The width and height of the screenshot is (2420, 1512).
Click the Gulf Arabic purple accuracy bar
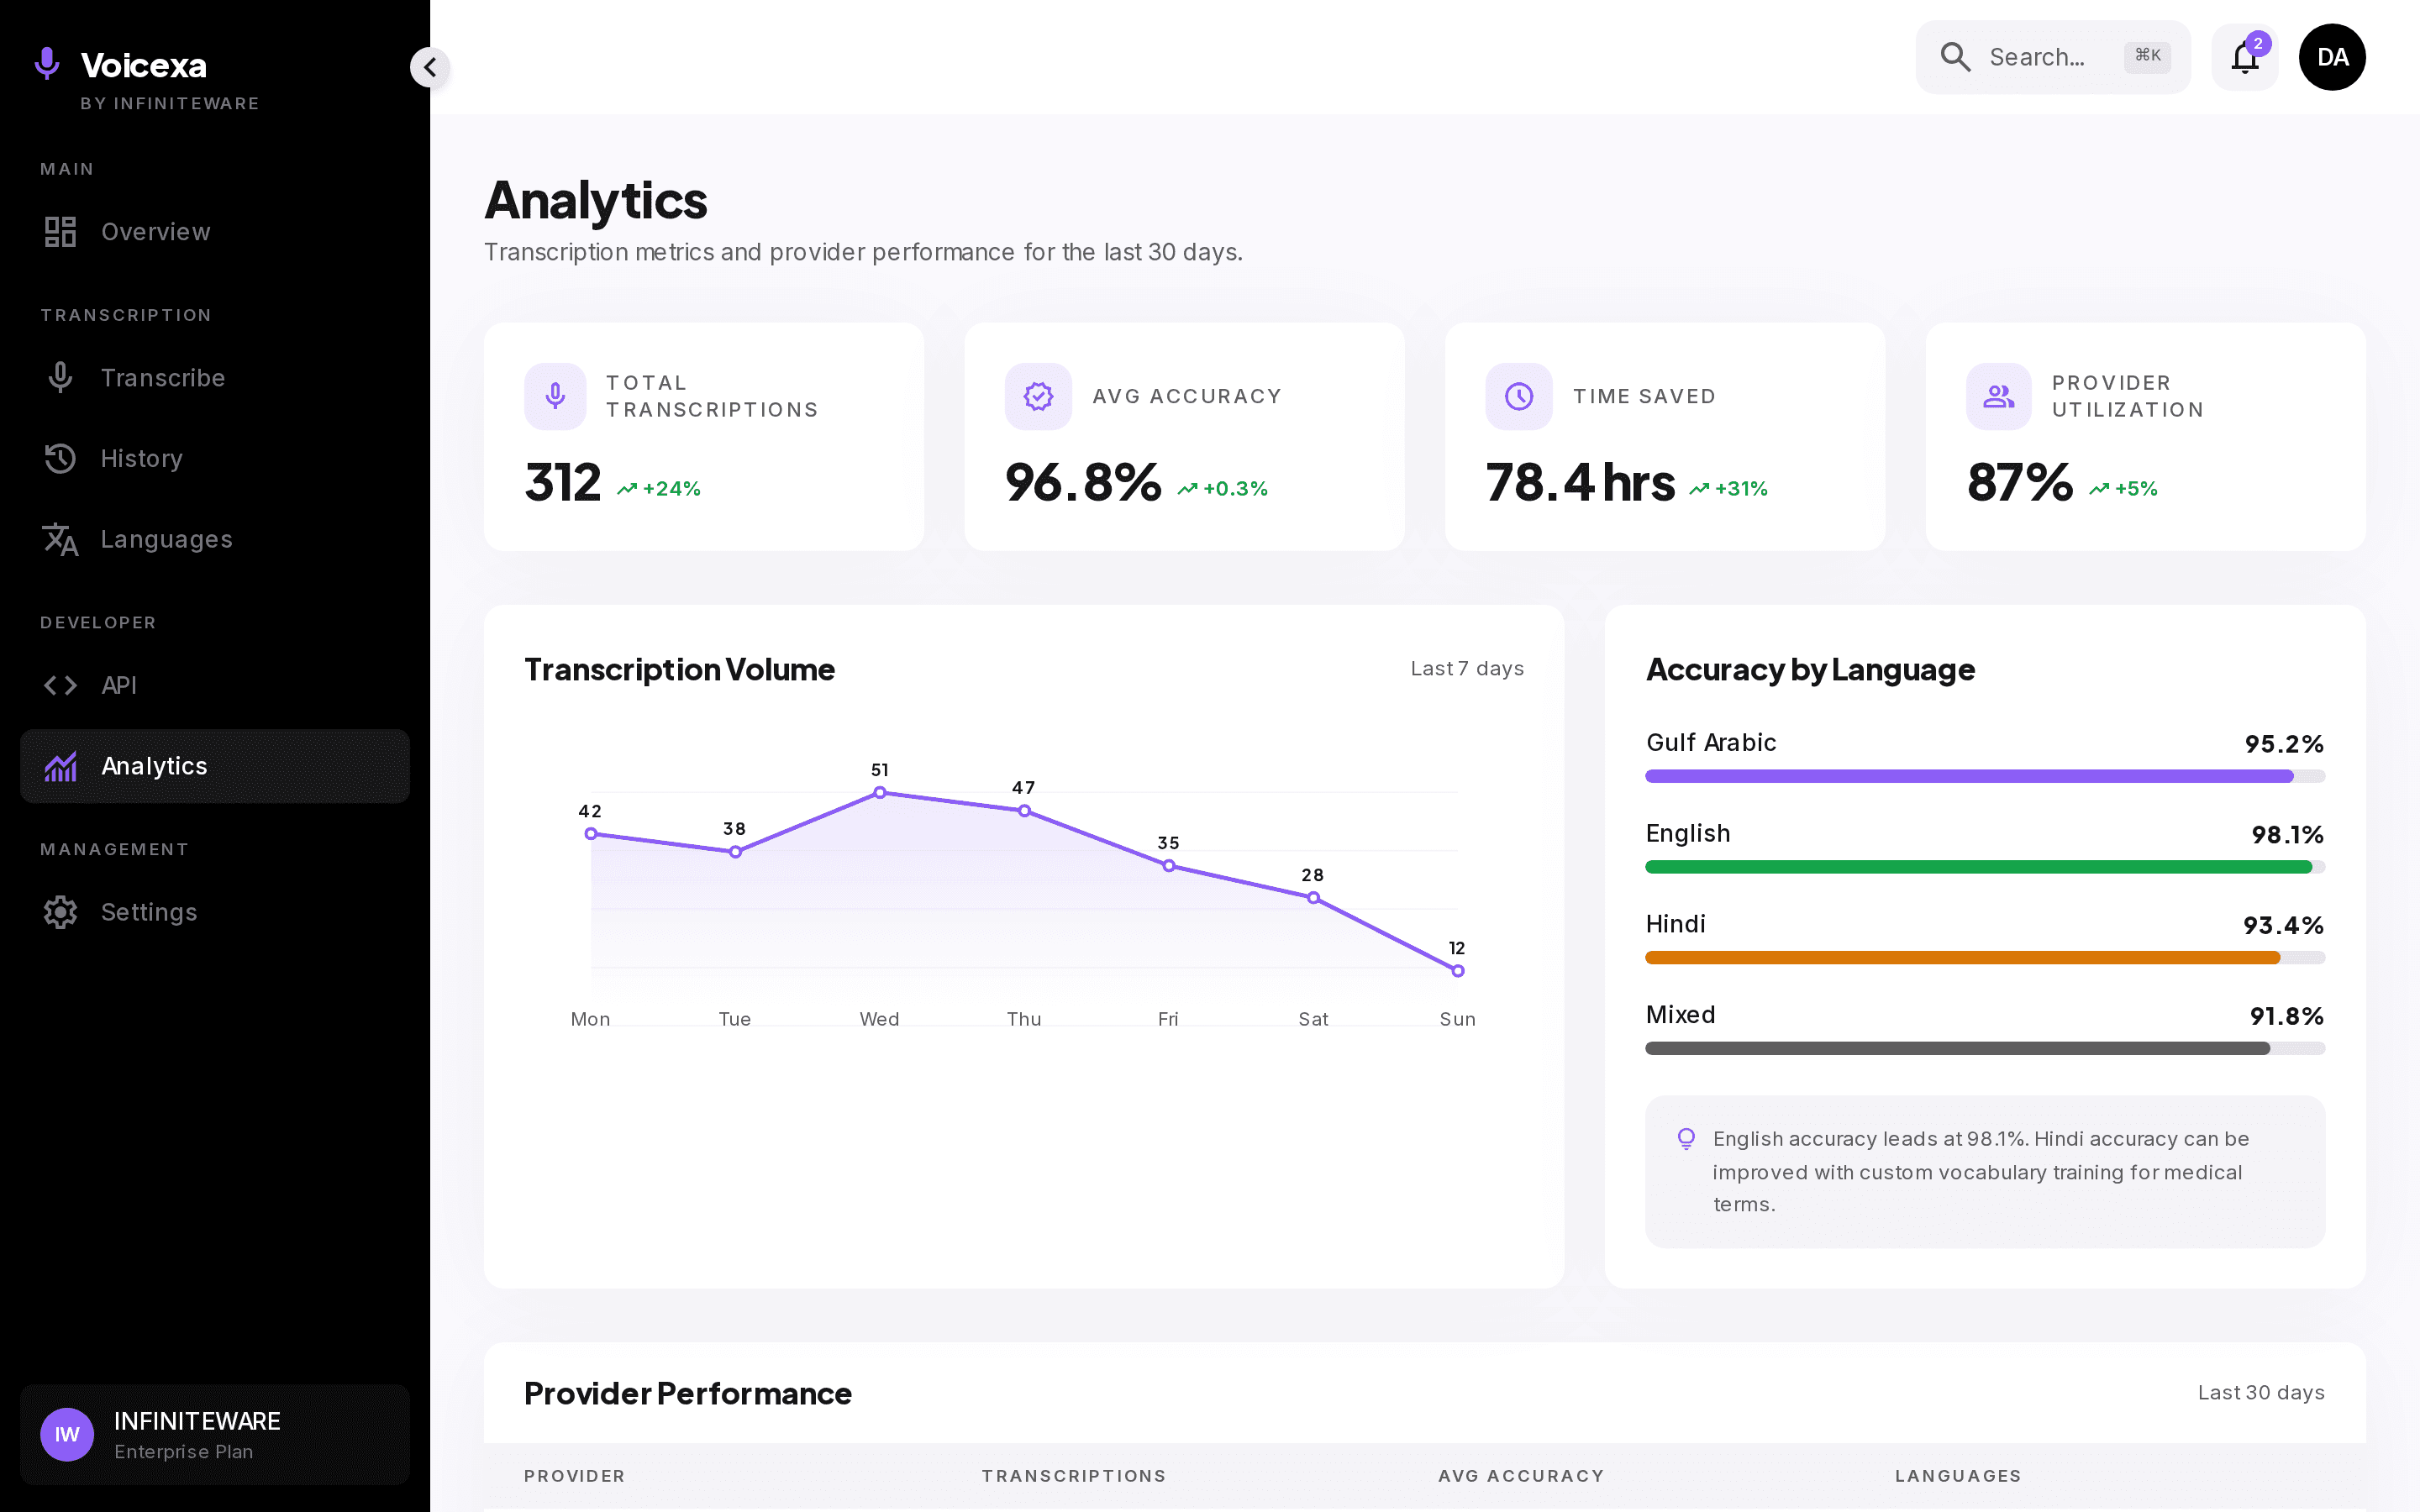coord(1969,776)
